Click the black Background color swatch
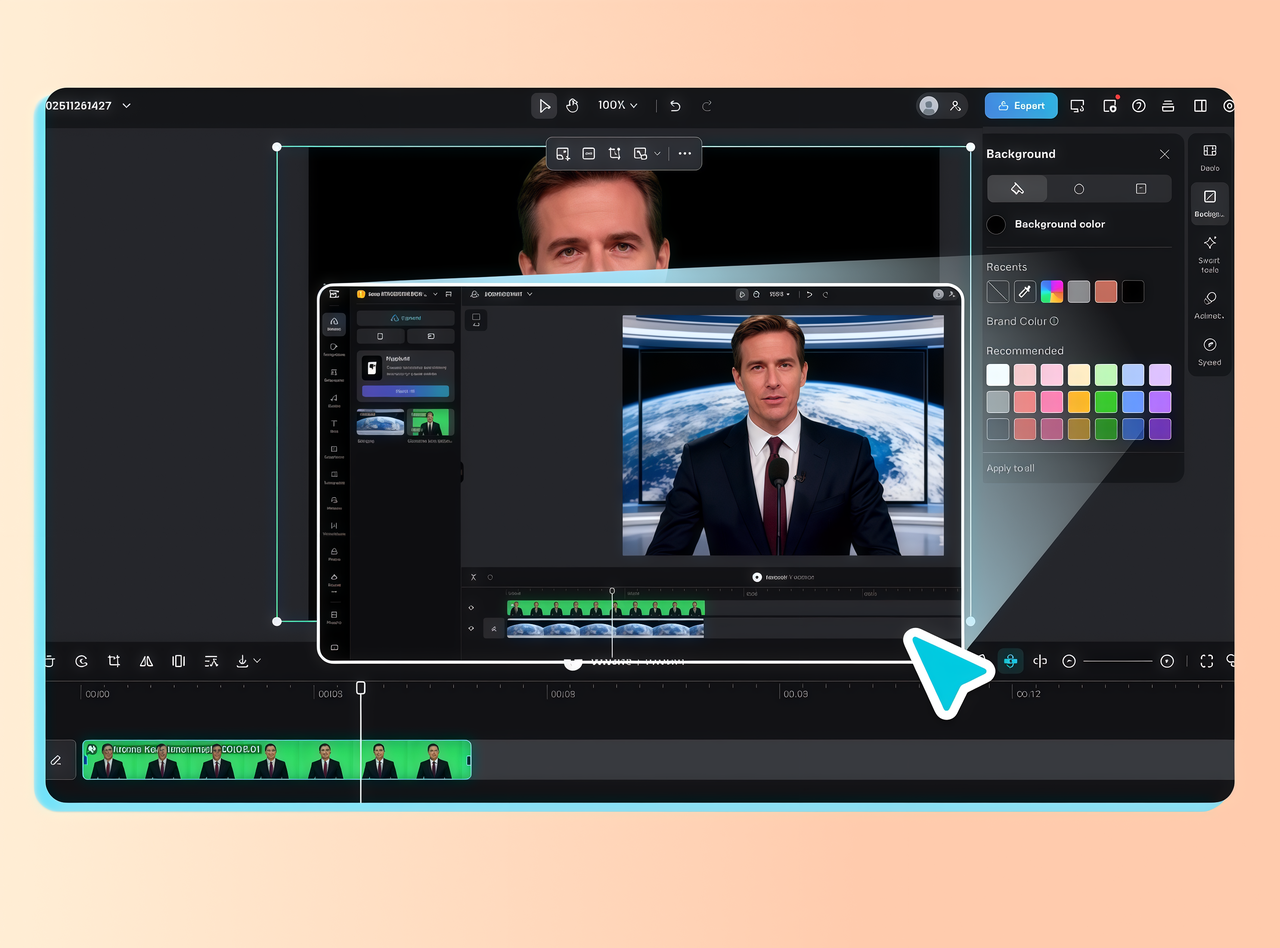The width and height of the screenshot is (1280, 948). click(x=996, y=224)
